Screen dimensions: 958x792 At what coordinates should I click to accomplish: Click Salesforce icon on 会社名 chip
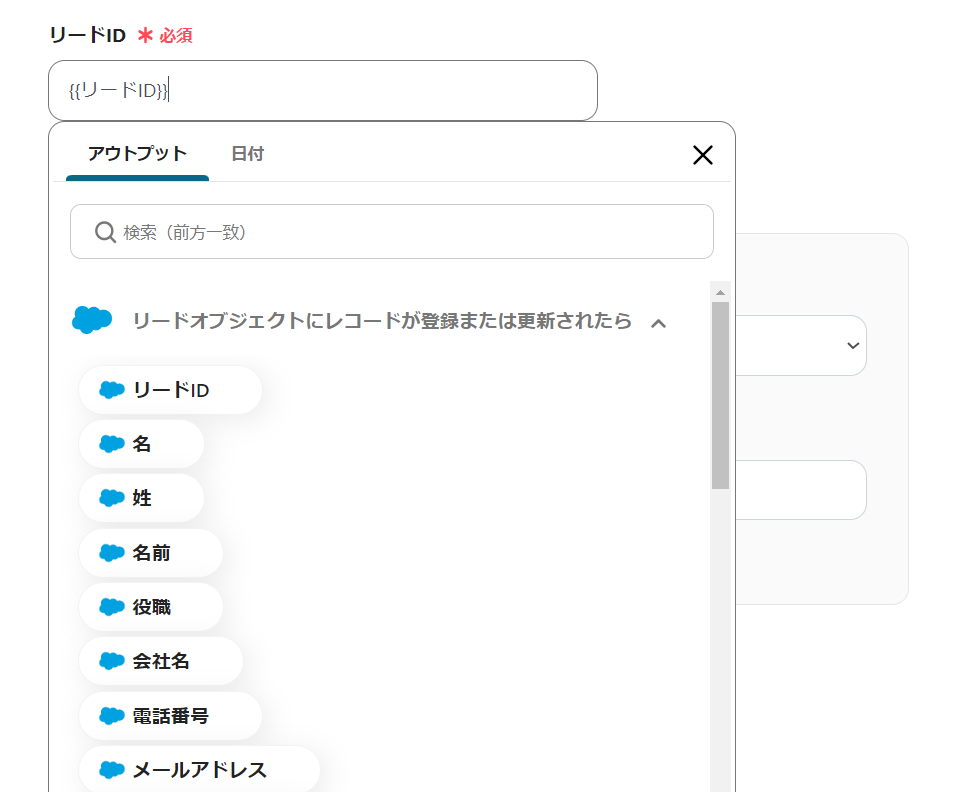[112, 661]
